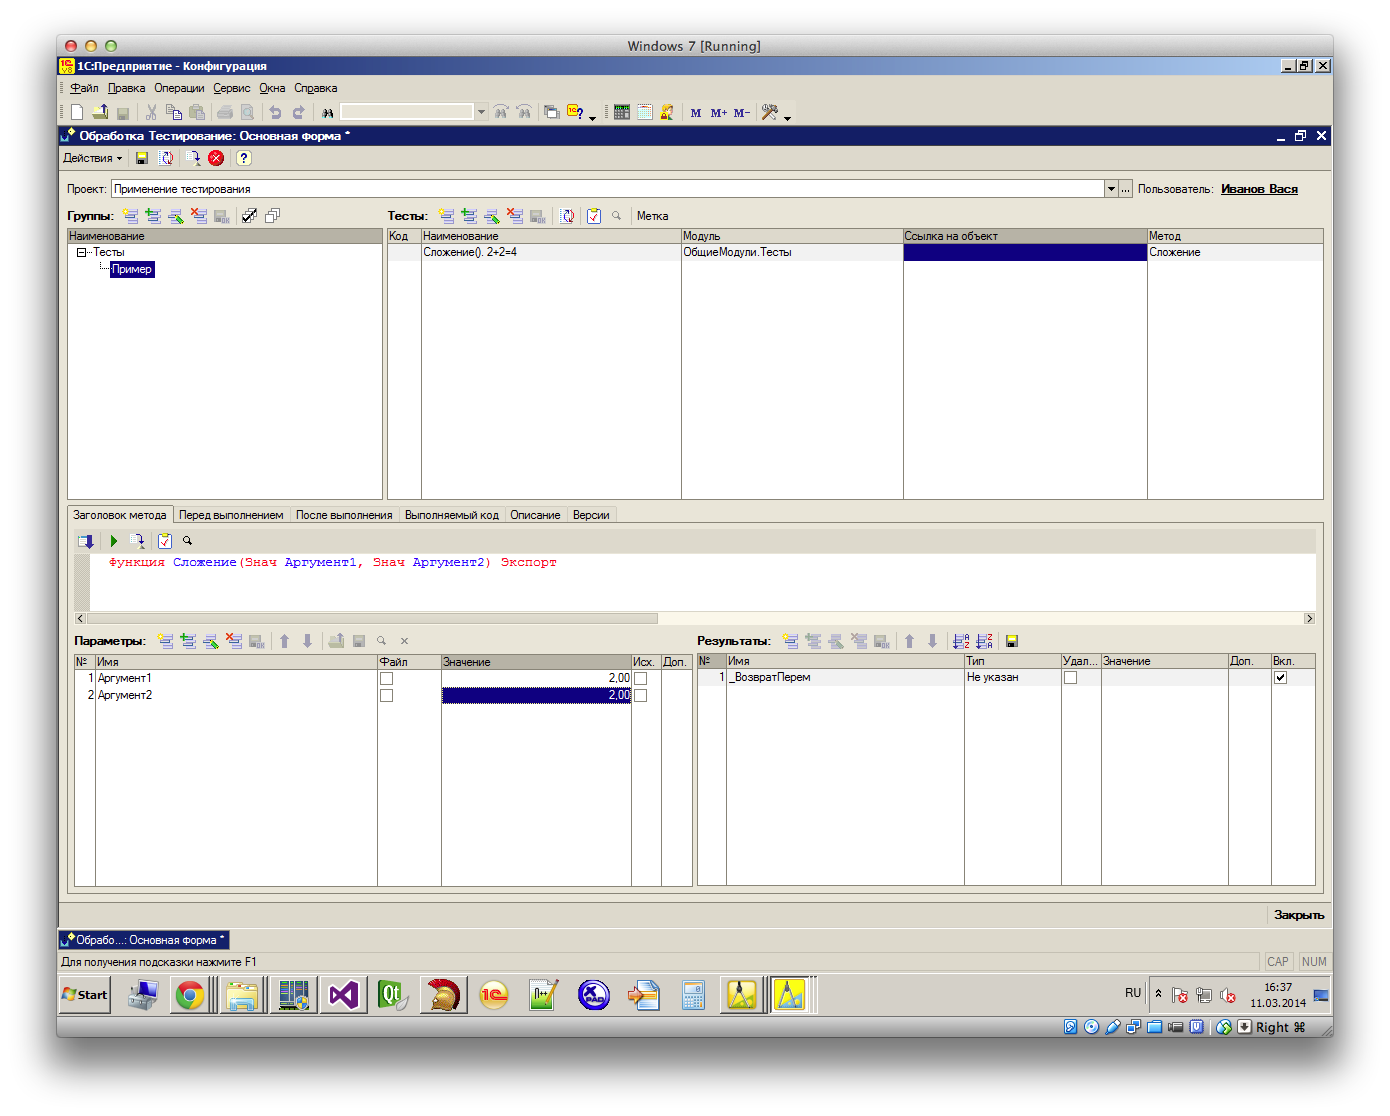Open the calendar icon in main toolbar
The image size is (1390, 1116).
click(645, 112)
